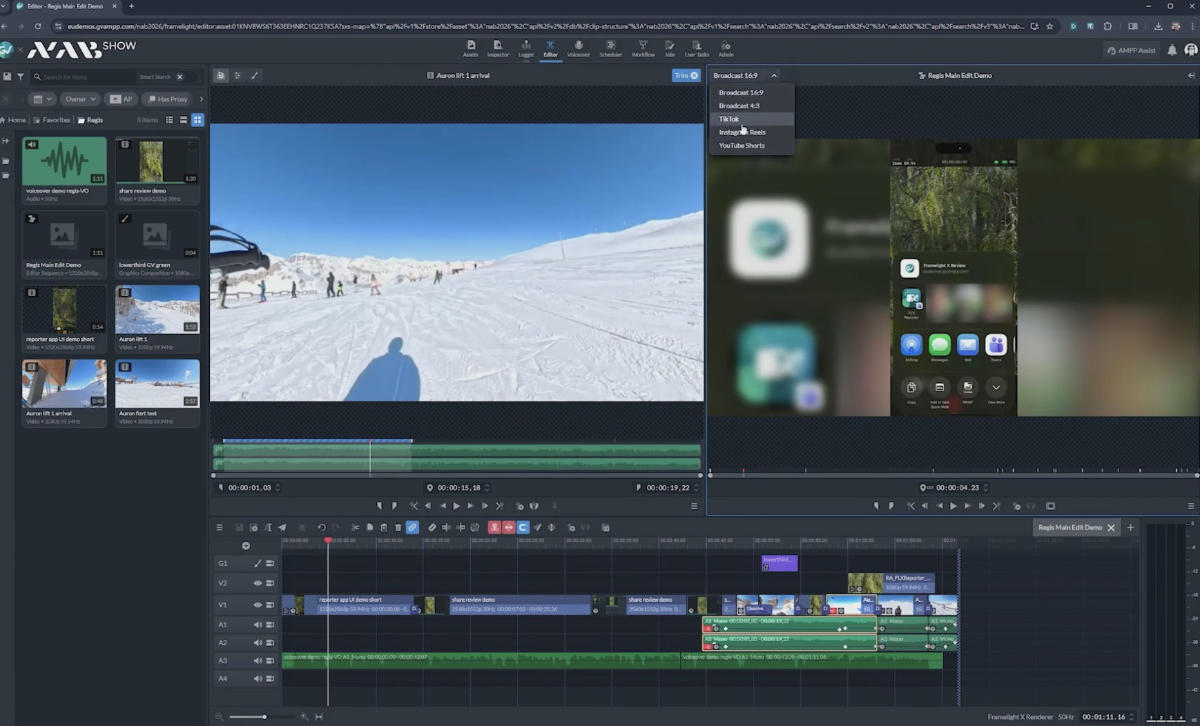
Task: Expand the Broadcast 16:9 aspect dropdown
Action: (745, 75)
